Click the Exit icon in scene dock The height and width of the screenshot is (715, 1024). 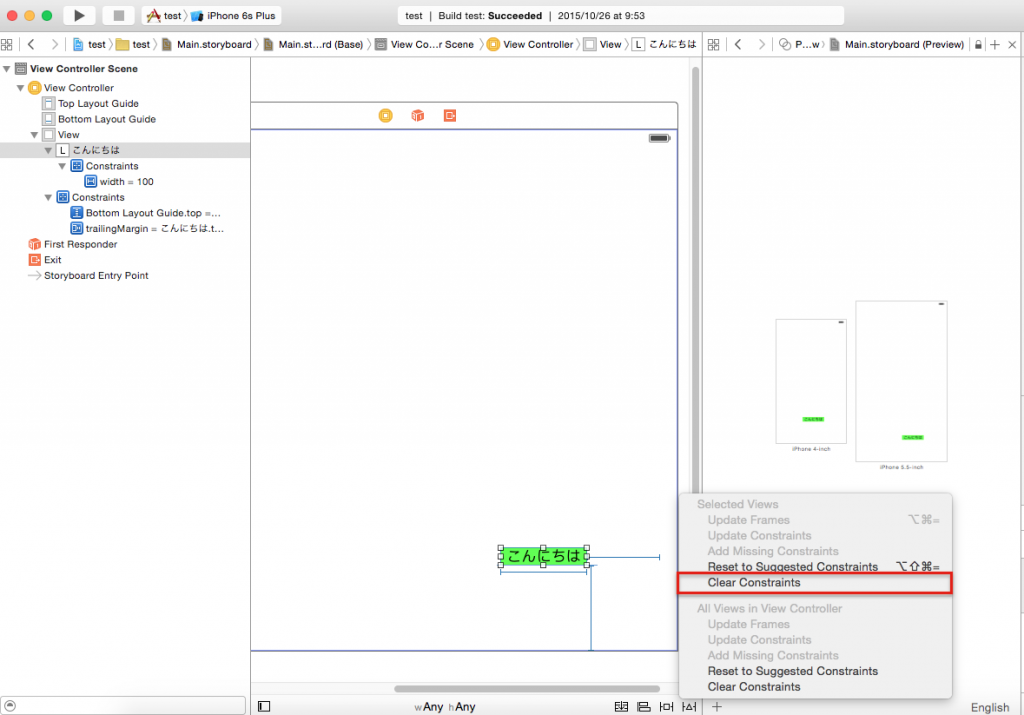coord(449,116)
